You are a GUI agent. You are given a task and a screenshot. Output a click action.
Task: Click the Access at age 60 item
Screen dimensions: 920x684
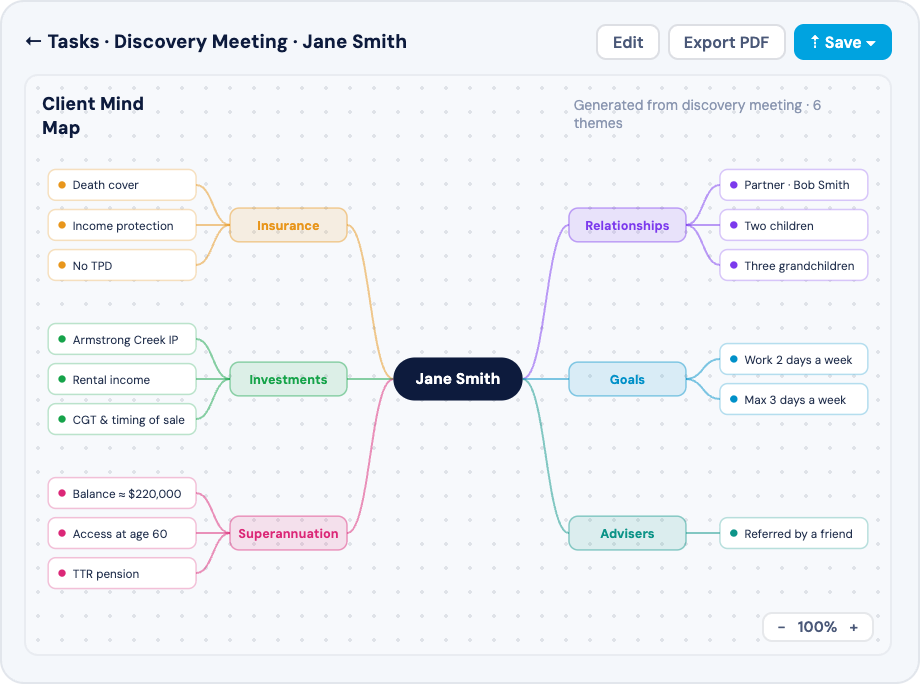(x=122, y=534)
